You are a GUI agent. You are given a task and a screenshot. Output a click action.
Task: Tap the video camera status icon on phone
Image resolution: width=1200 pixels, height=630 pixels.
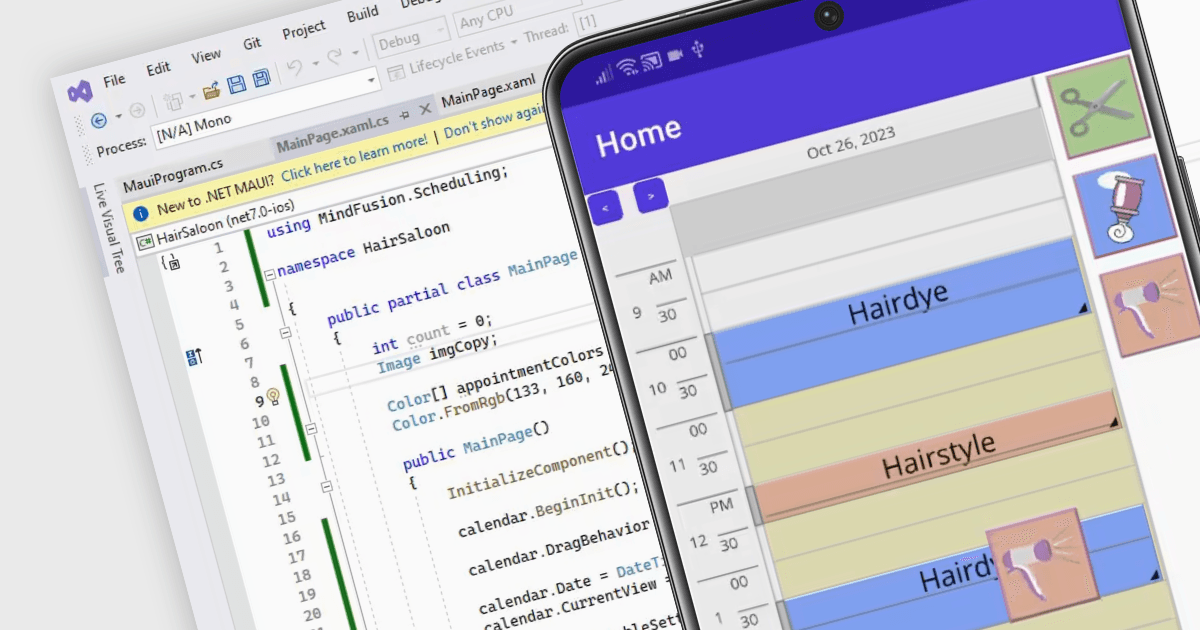tap(675, 55)
